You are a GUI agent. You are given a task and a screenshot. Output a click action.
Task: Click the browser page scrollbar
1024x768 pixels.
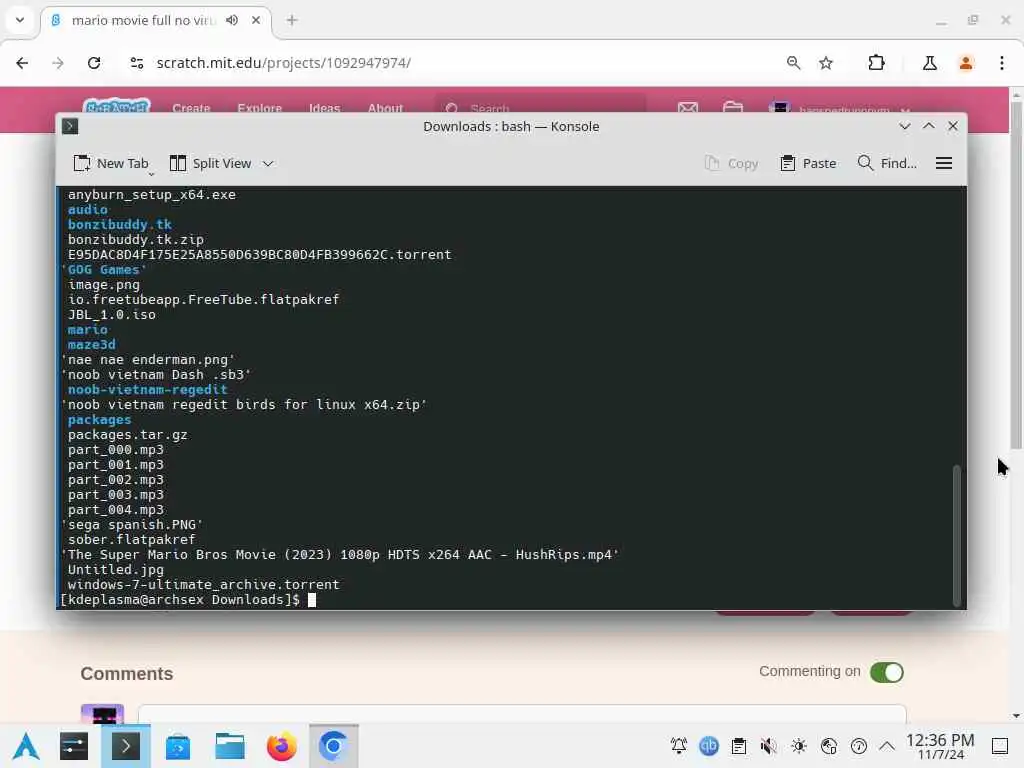click(x=1016, y=274)
